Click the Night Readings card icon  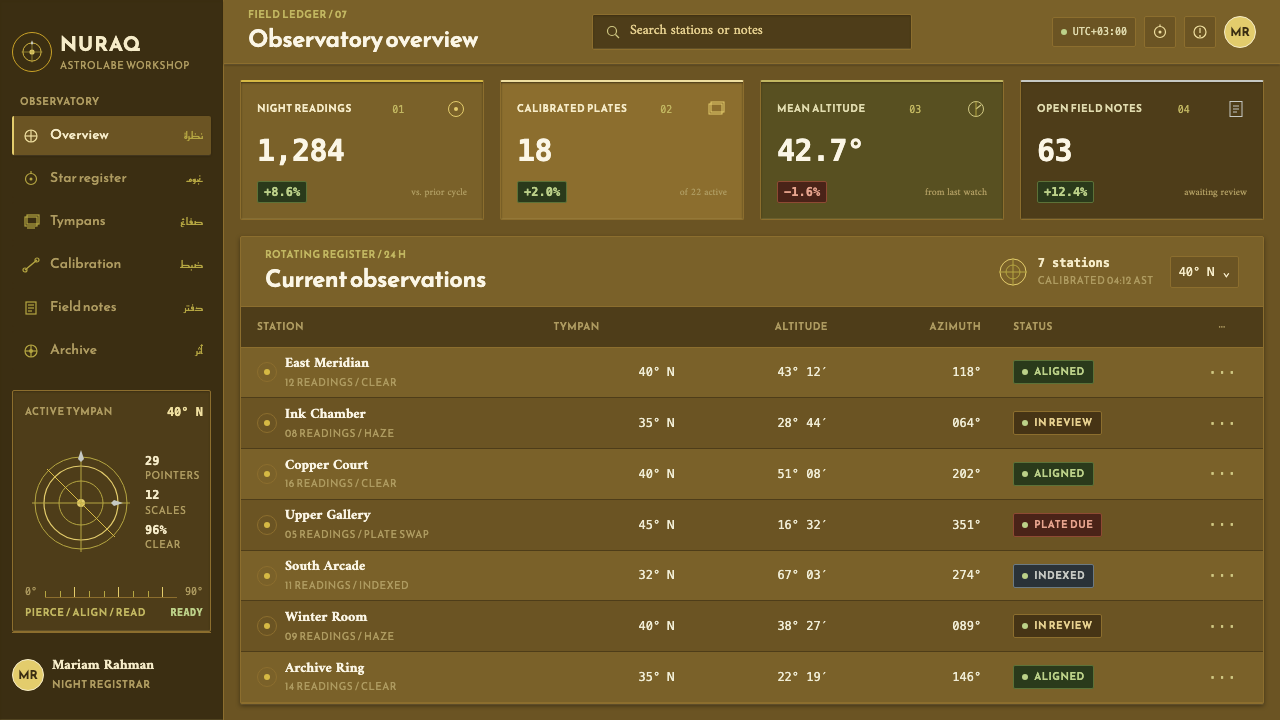coord(456,109)
